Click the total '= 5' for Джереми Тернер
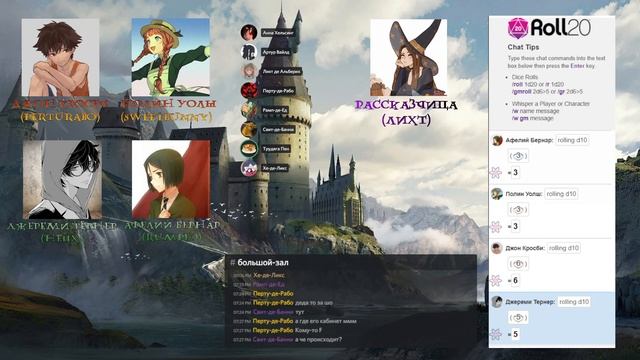 tap(513, 334)
